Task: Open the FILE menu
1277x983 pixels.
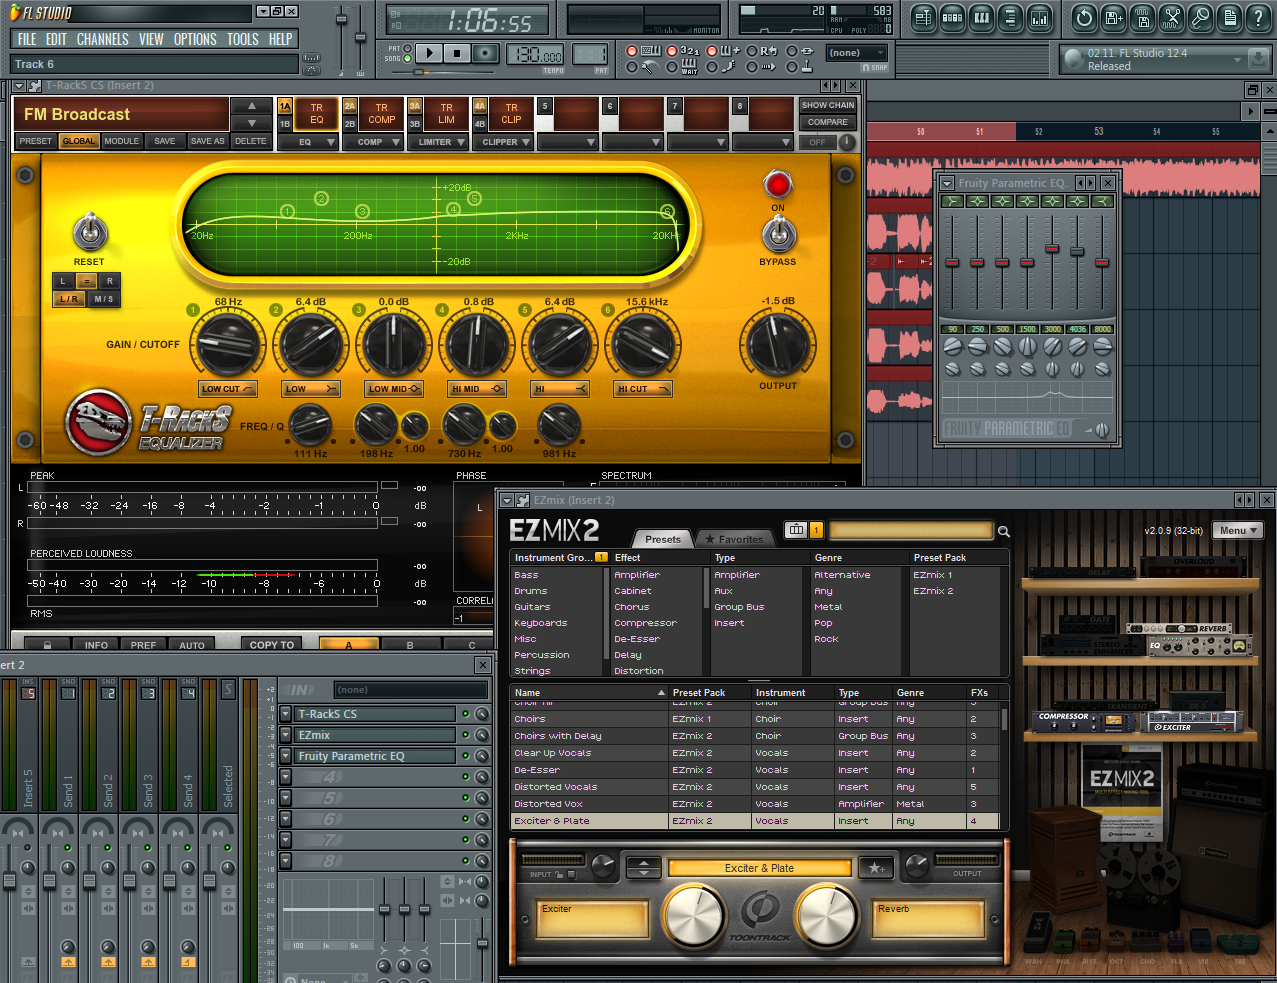Action: coord(27,39)
